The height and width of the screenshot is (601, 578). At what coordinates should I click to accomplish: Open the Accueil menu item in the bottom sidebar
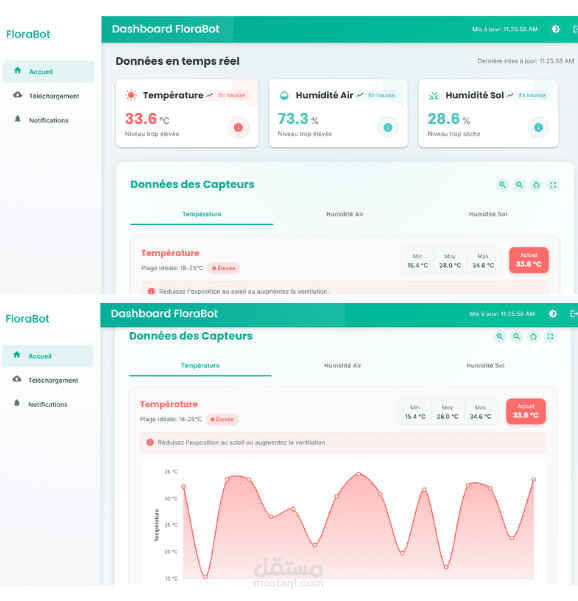coord(48,356)
